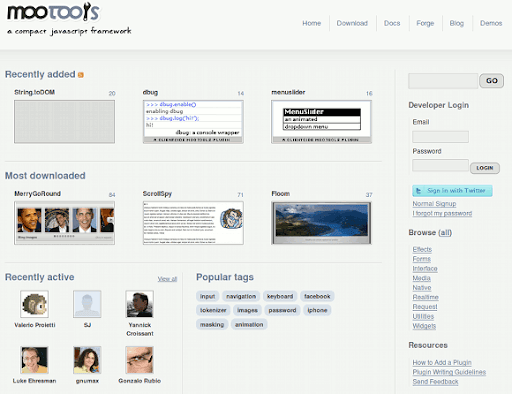Sign in with Twitter button
Viewport: 512px width, 394px height.
[x=452, y=191]
